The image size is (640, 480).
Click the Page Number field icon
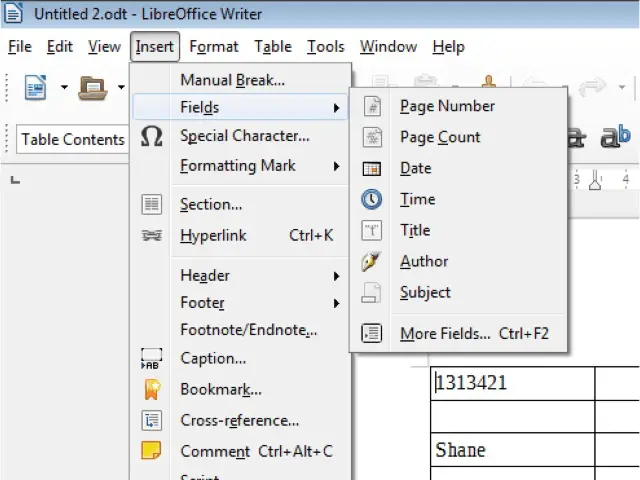click(372, 106)
